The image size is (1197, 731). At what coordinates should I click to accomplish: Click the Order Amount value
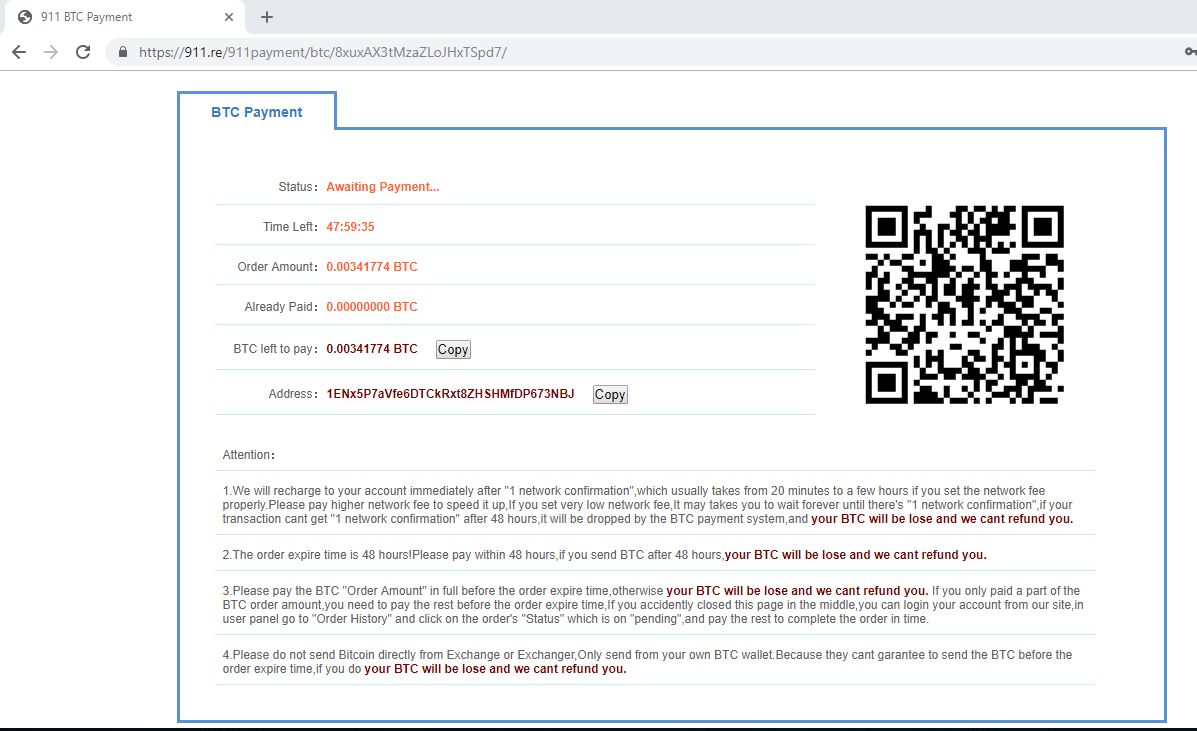(372, 267)
